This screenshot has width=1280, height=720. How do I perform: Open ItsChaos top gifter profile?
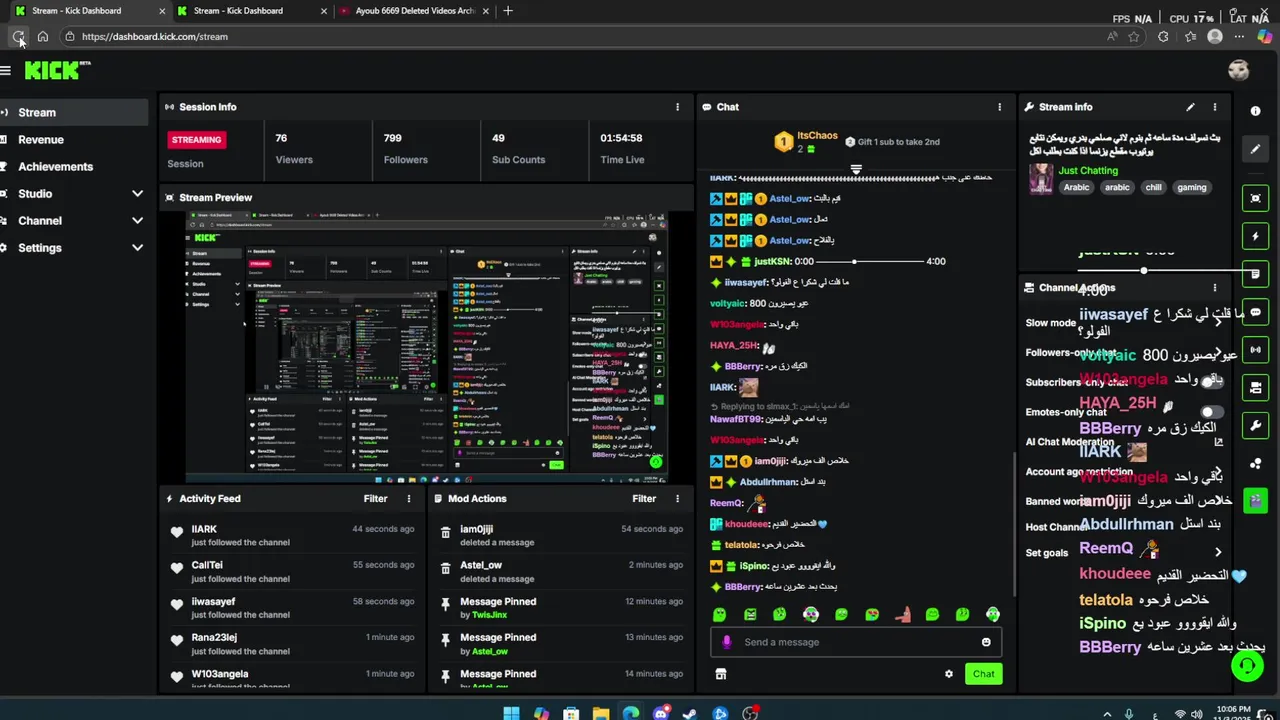tap(817, 136)
